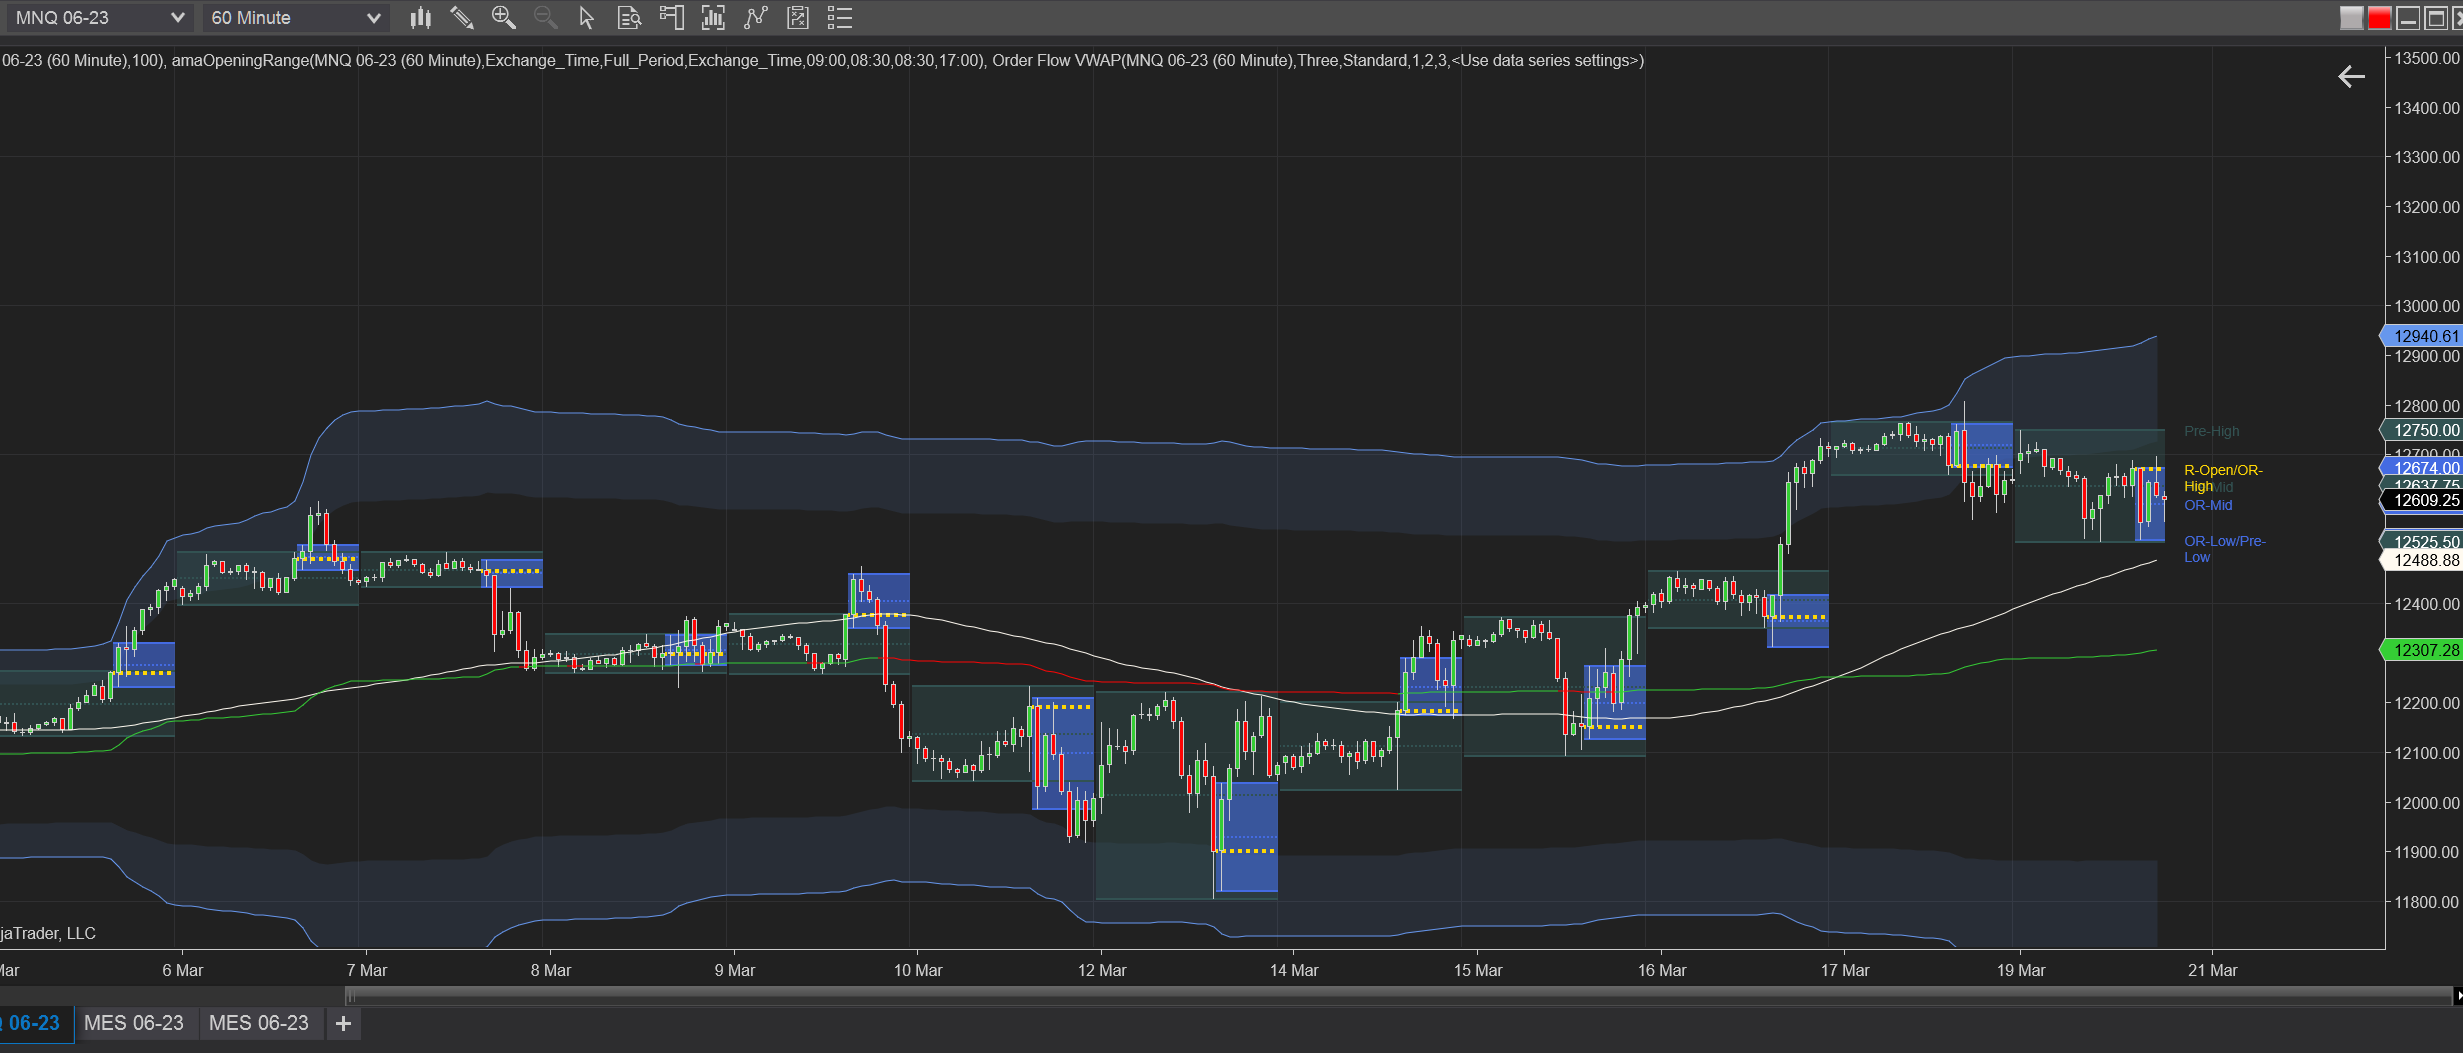Click the red interval link square
The image size is (2463, 1053).
pos(2380,18)
